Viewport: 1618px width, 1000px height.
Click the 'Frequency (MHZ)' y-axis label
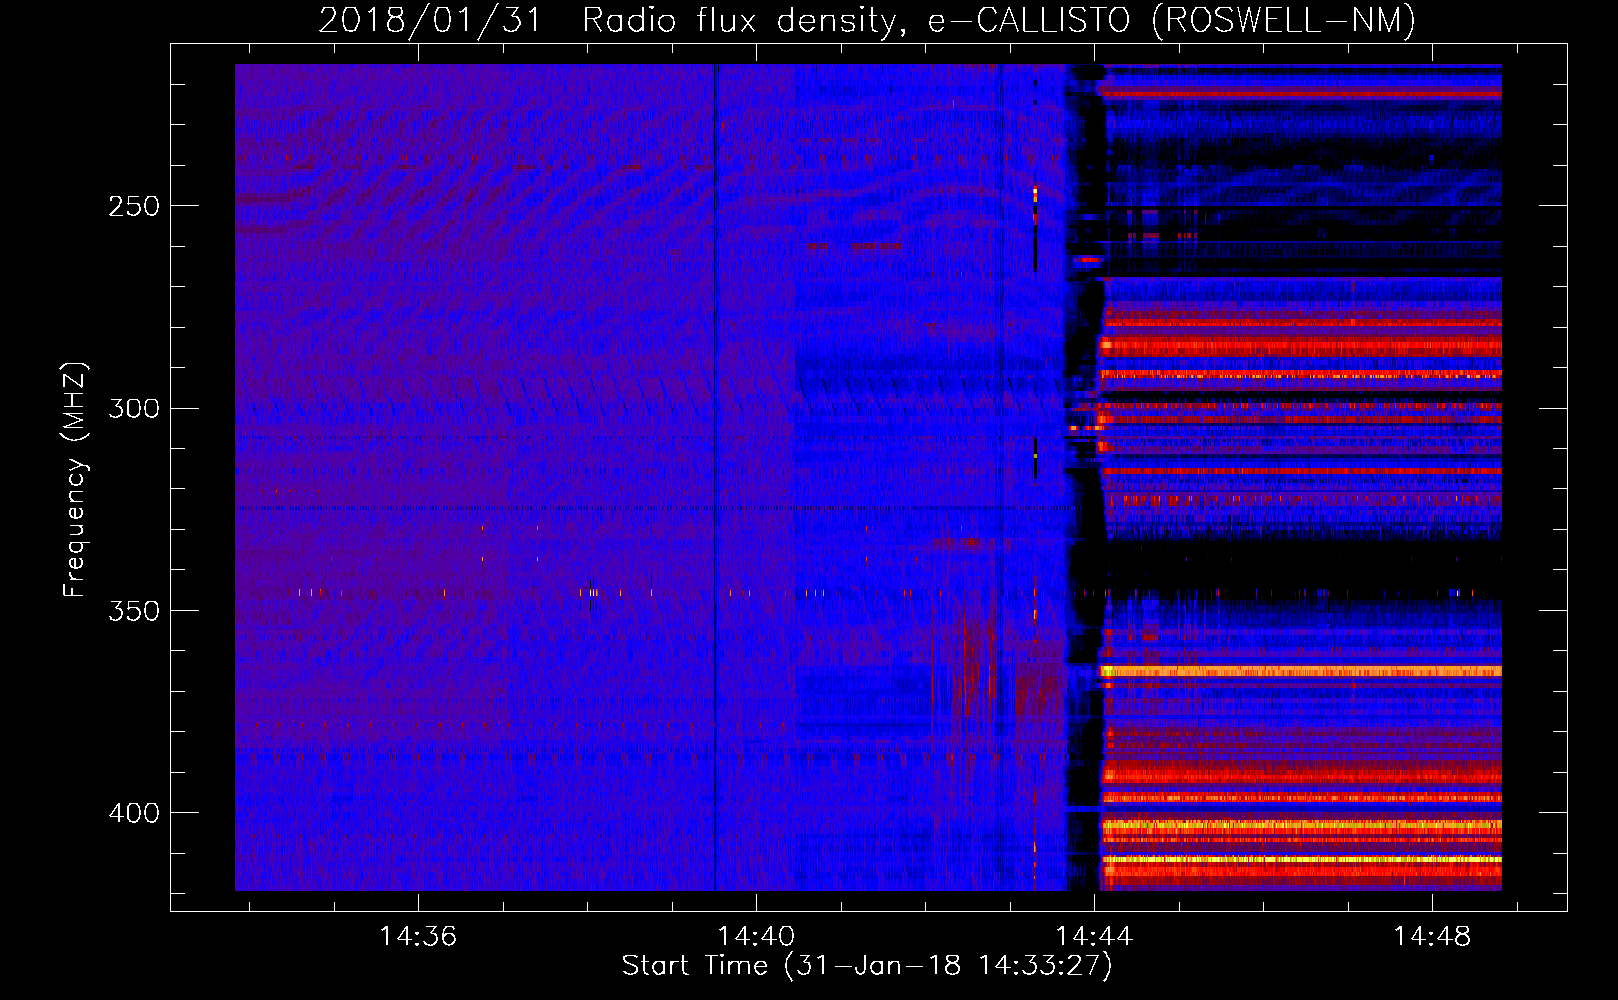pos(75,480)
